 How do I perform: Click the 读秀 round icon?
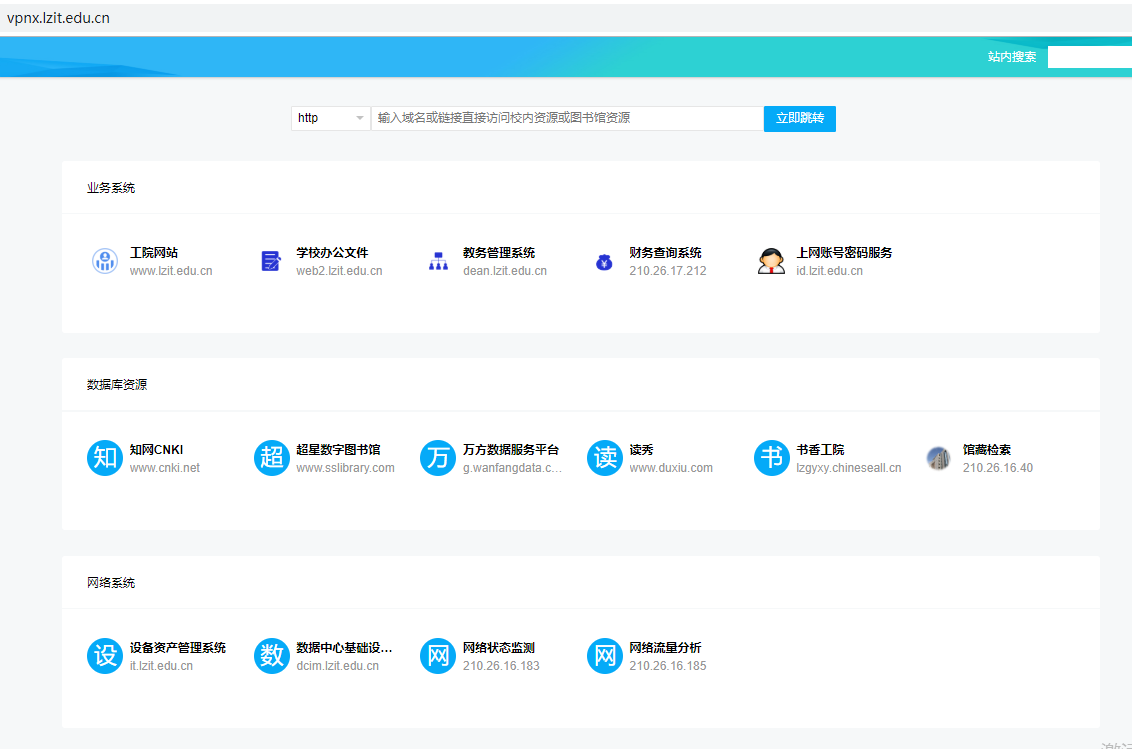point(604,459)
